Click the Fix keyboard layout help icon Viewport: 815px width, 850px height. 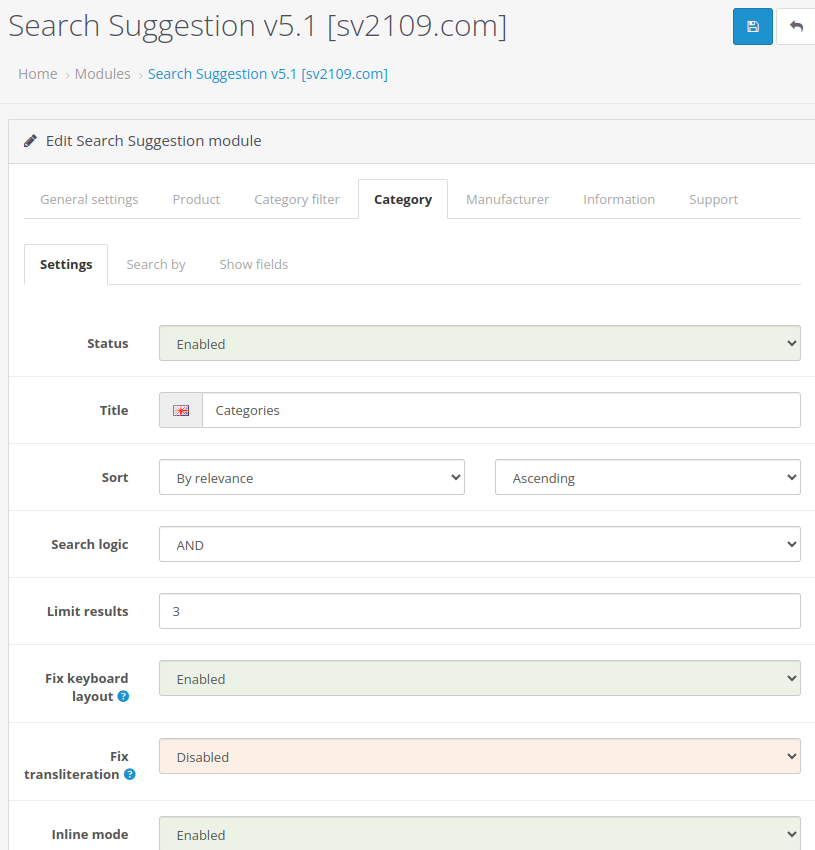pyautogui.click(x=124, y=696)
